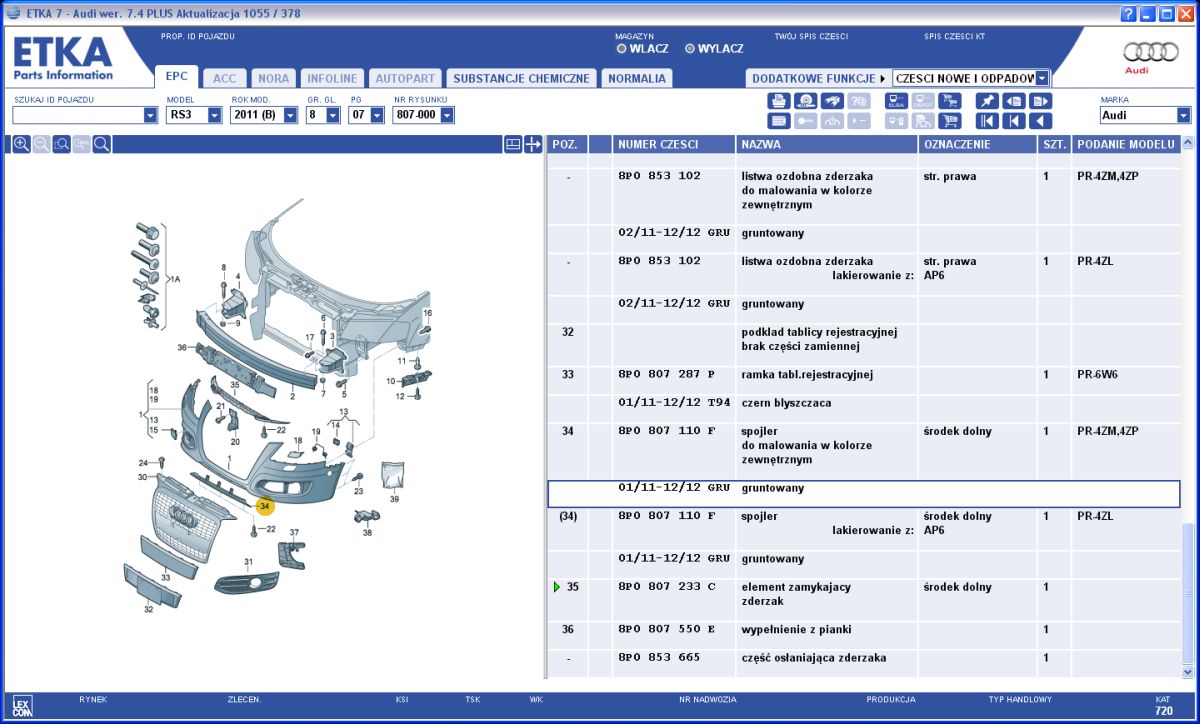The width and height of the screenshot is (1200, 724).
Task: Open the help question mark icon
Action: (1128, 13)
